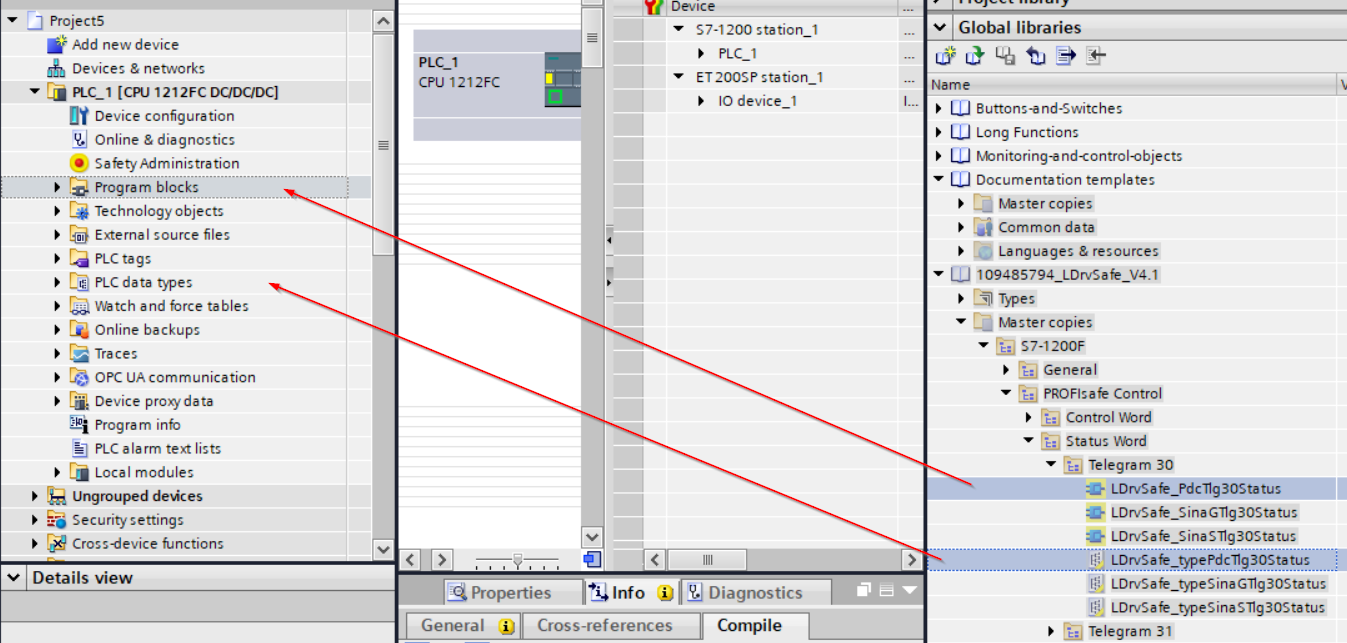Expand the PLC tags folder
The width and height of the screenshot is (1347, 643).
[x=58, y=258]
